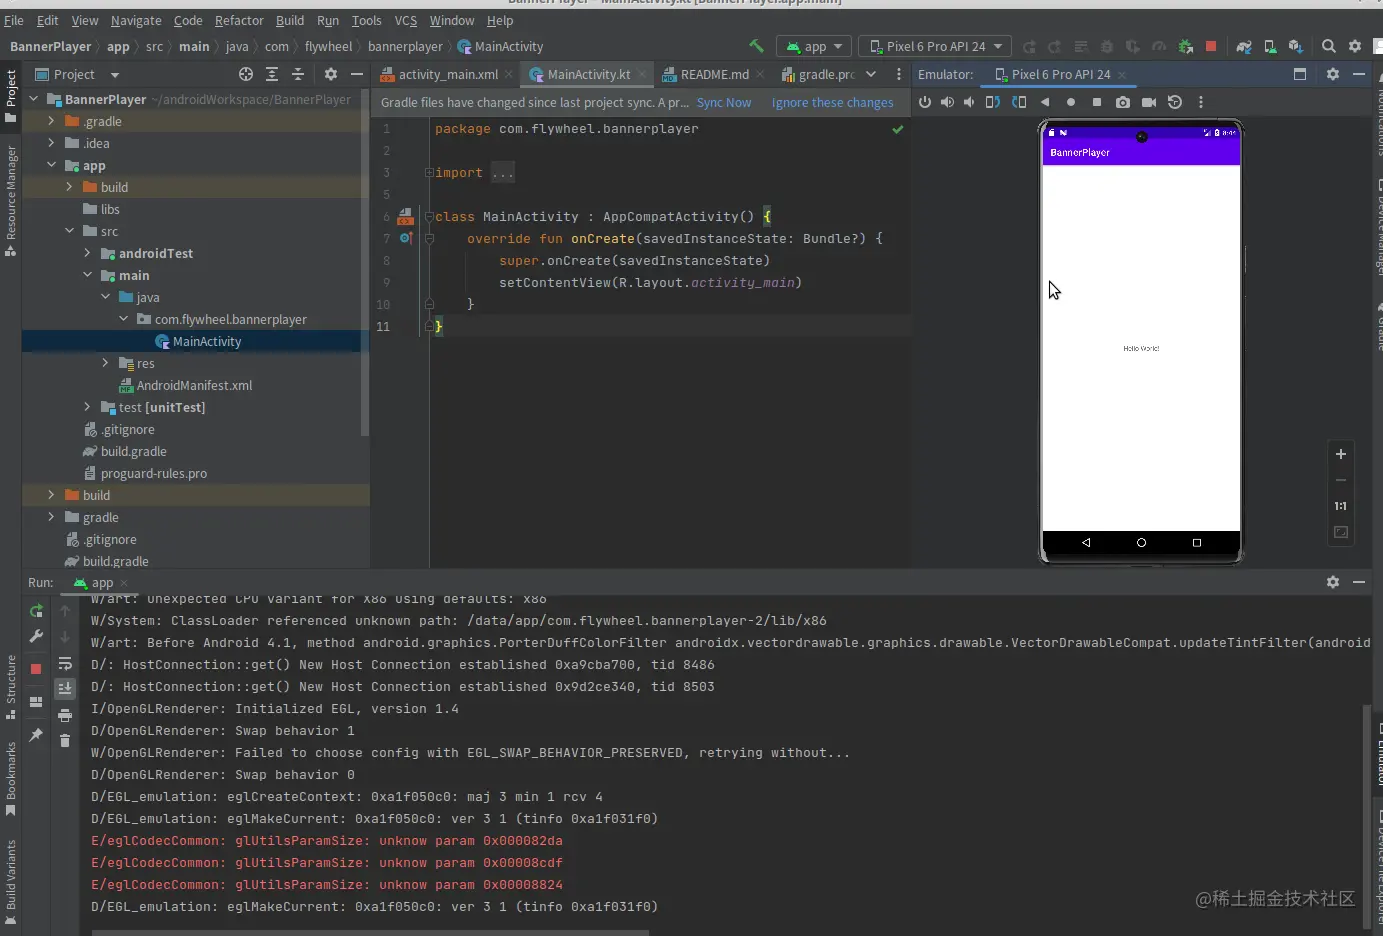Click Select Opened File target icon in Project panel
The width and height of the screenshot is (1383, 936).
[246, 74]
